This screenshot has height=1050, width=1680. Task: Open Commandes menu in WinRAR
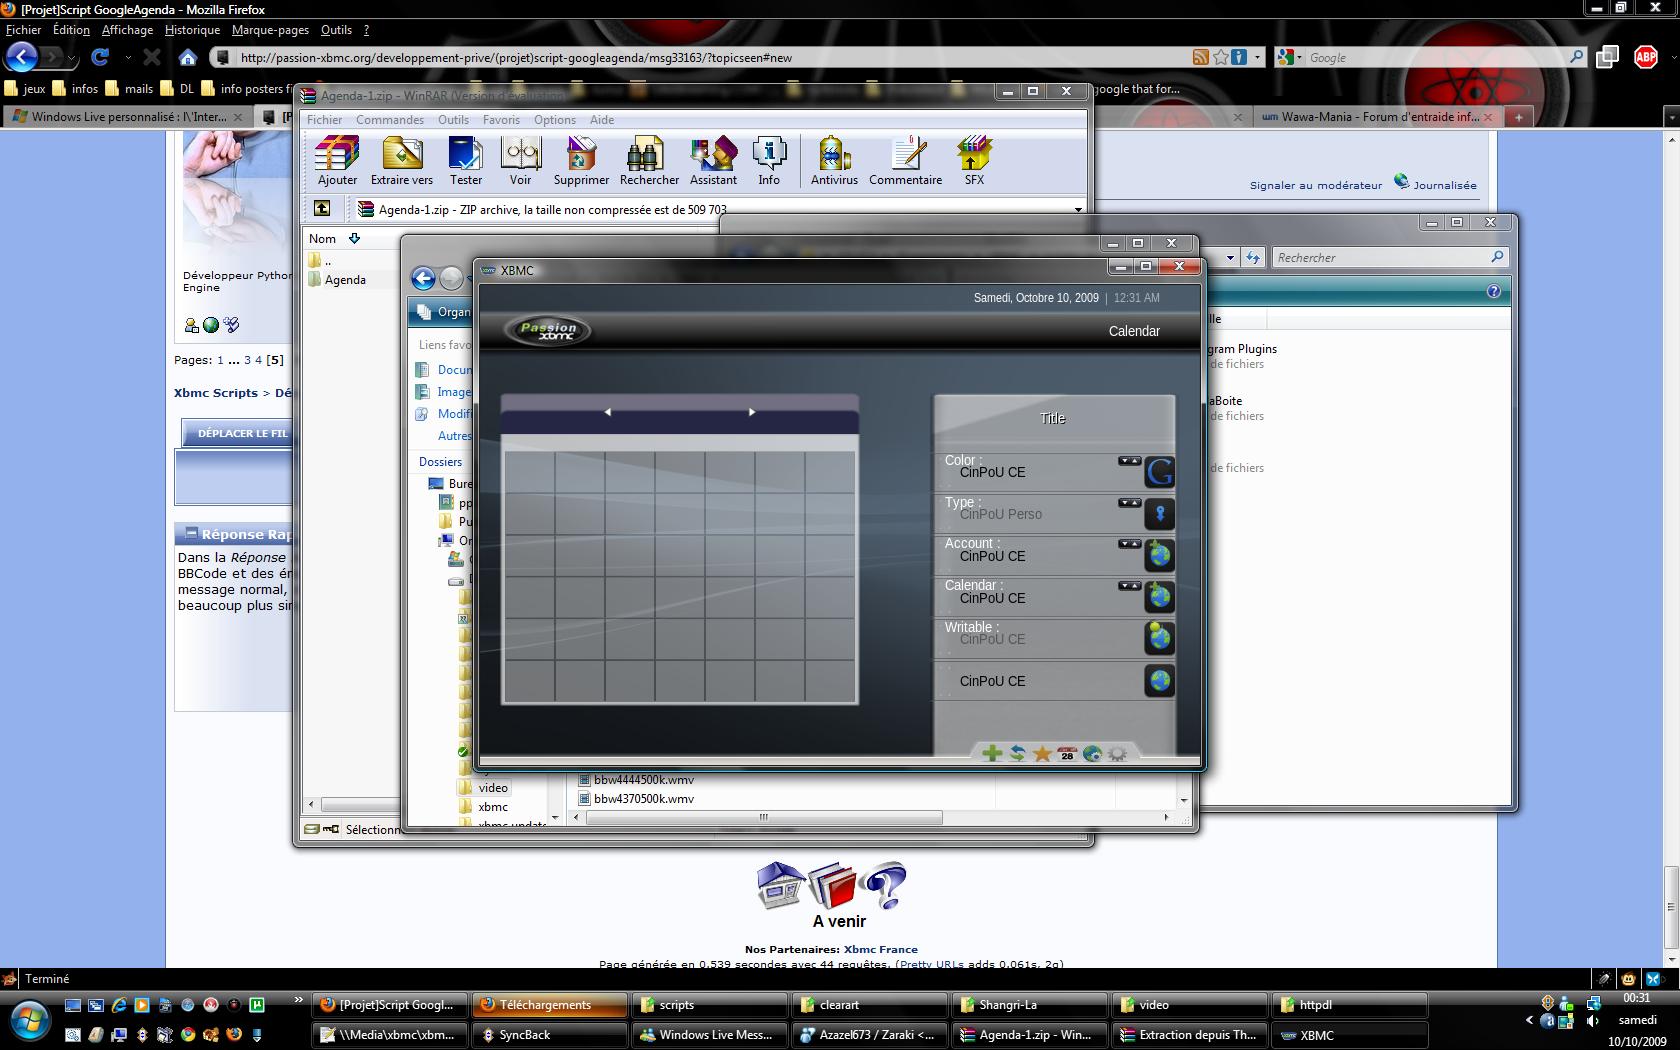[x=390, y=119]
